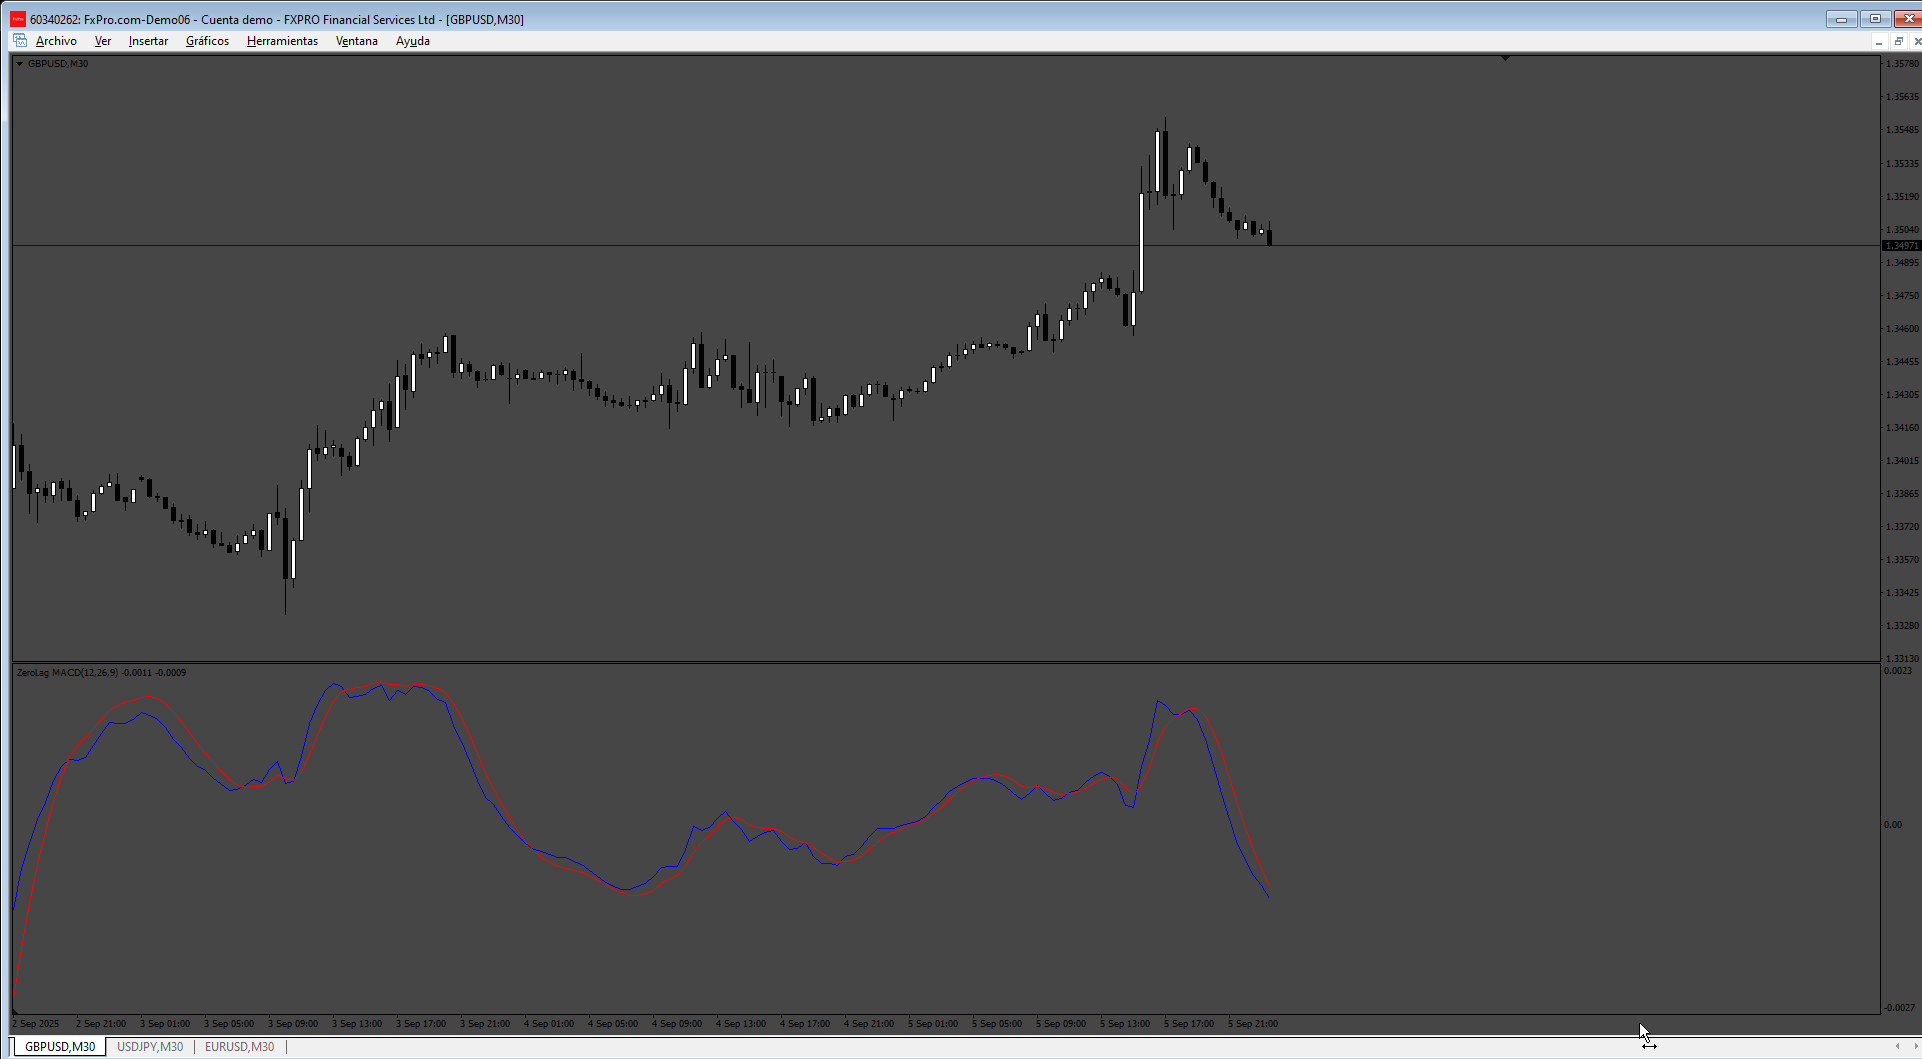Switch to the USDJPY,M30 chart tab
The height and width of the screenshot is (1059, 1922).
tap(150, 1047)
